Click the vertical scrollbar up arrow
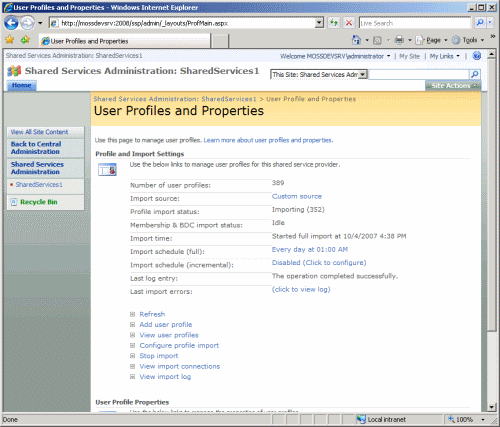The image size is (500, 427). coord(491,54)
